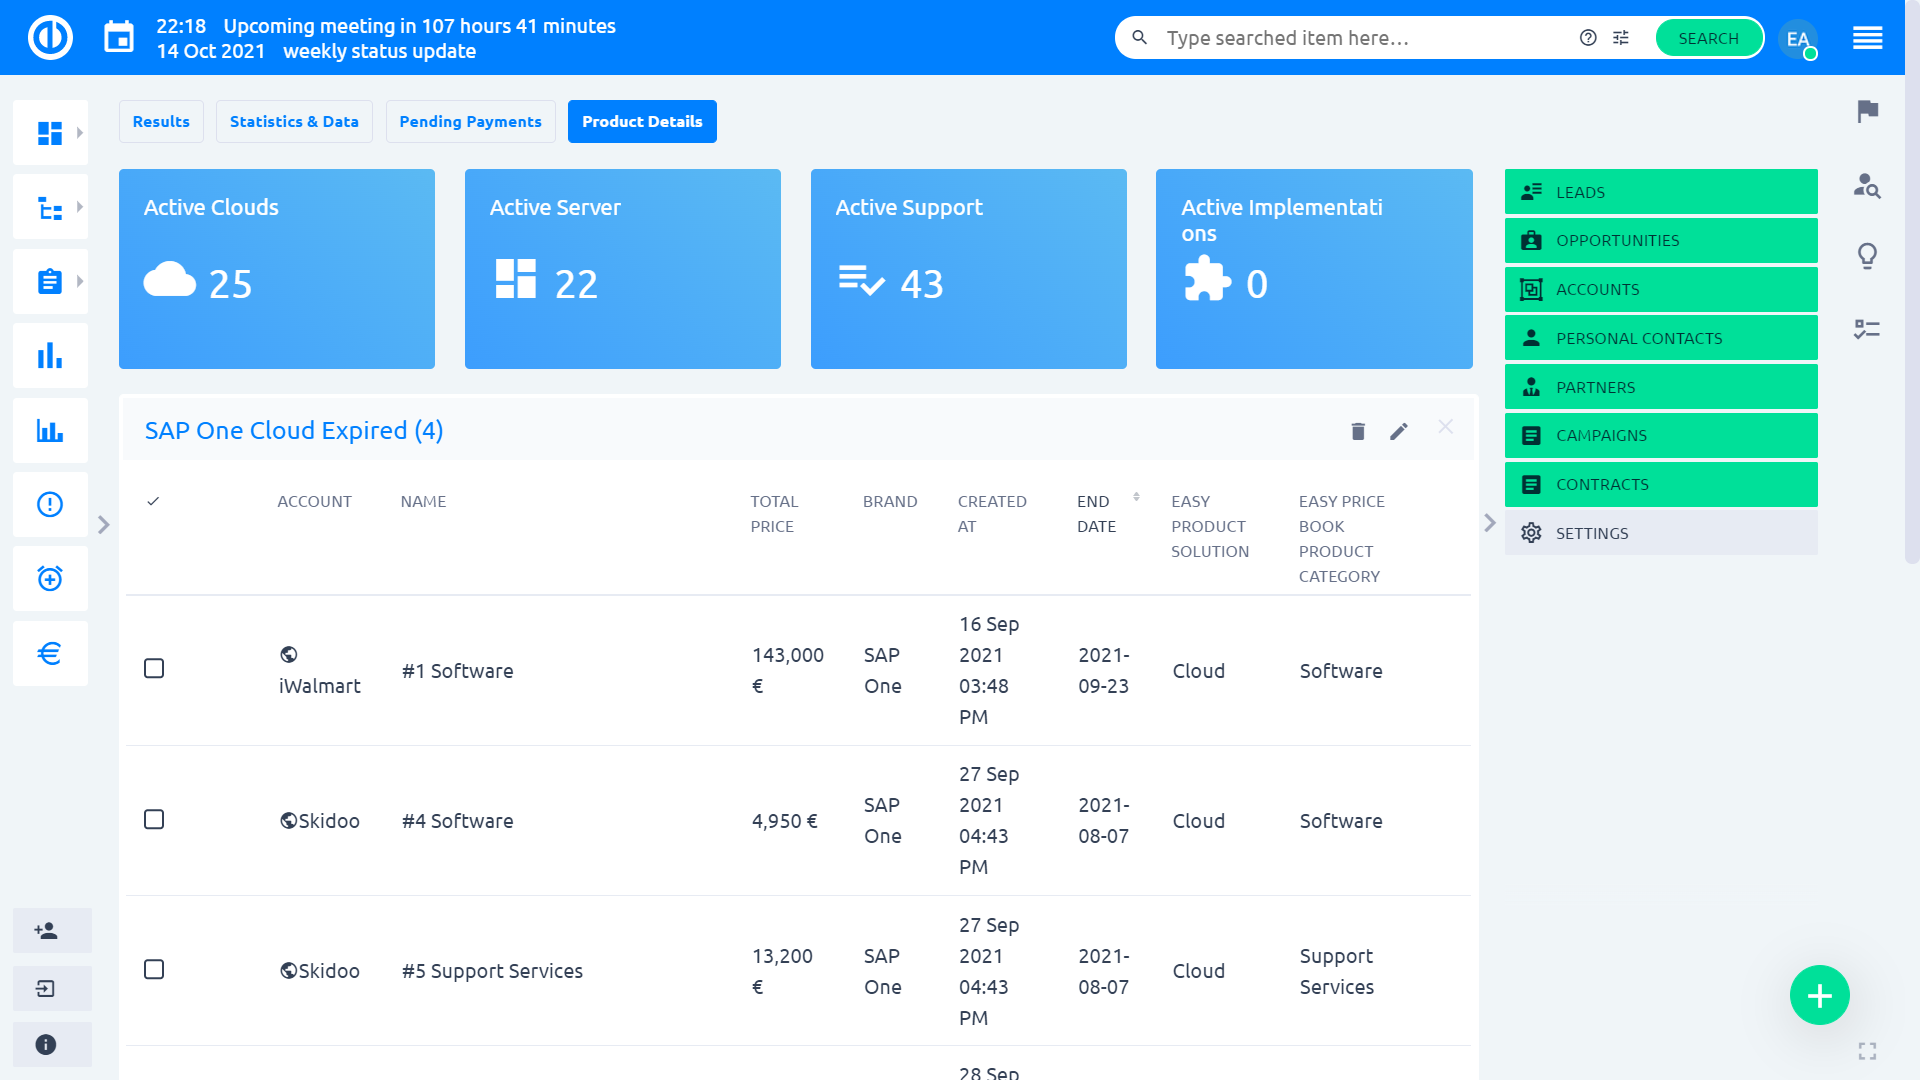Open the #4 Software product link
1920x1080 pixels.
click(x=458, y=821)
